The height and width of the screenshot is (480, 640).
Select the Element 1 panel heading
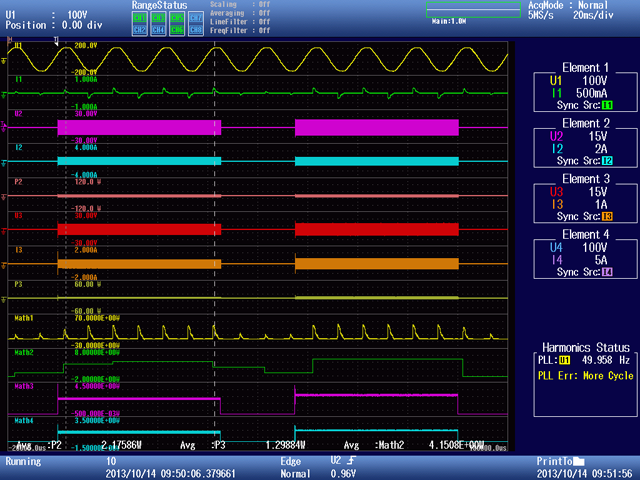pyautogui.click(x=585, y=67)
